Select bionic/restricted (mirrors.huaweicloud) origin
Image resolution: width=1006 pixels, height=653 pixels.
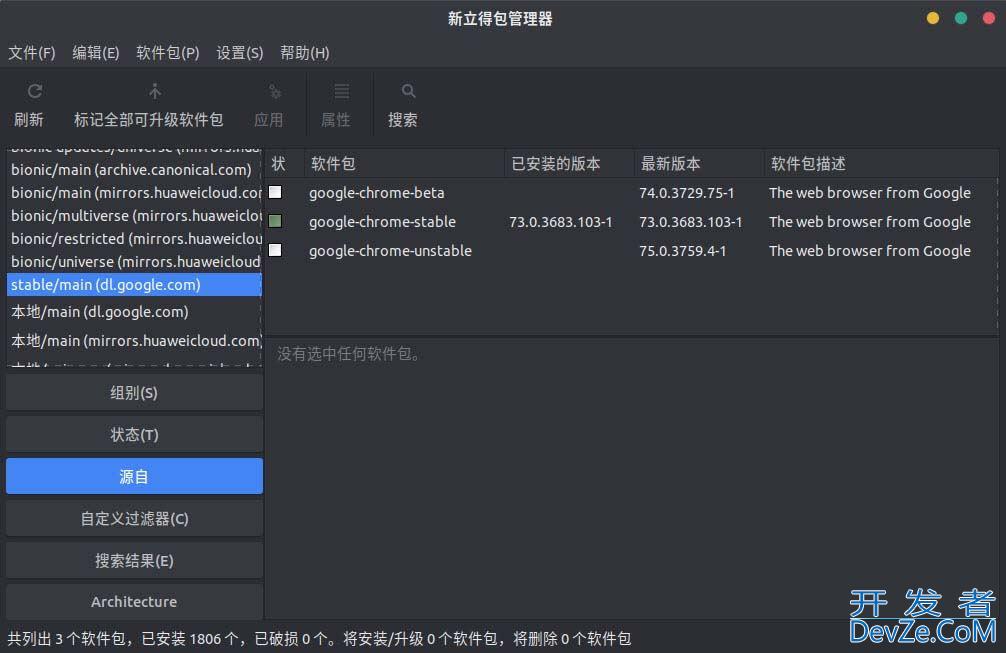click(133, 239)
